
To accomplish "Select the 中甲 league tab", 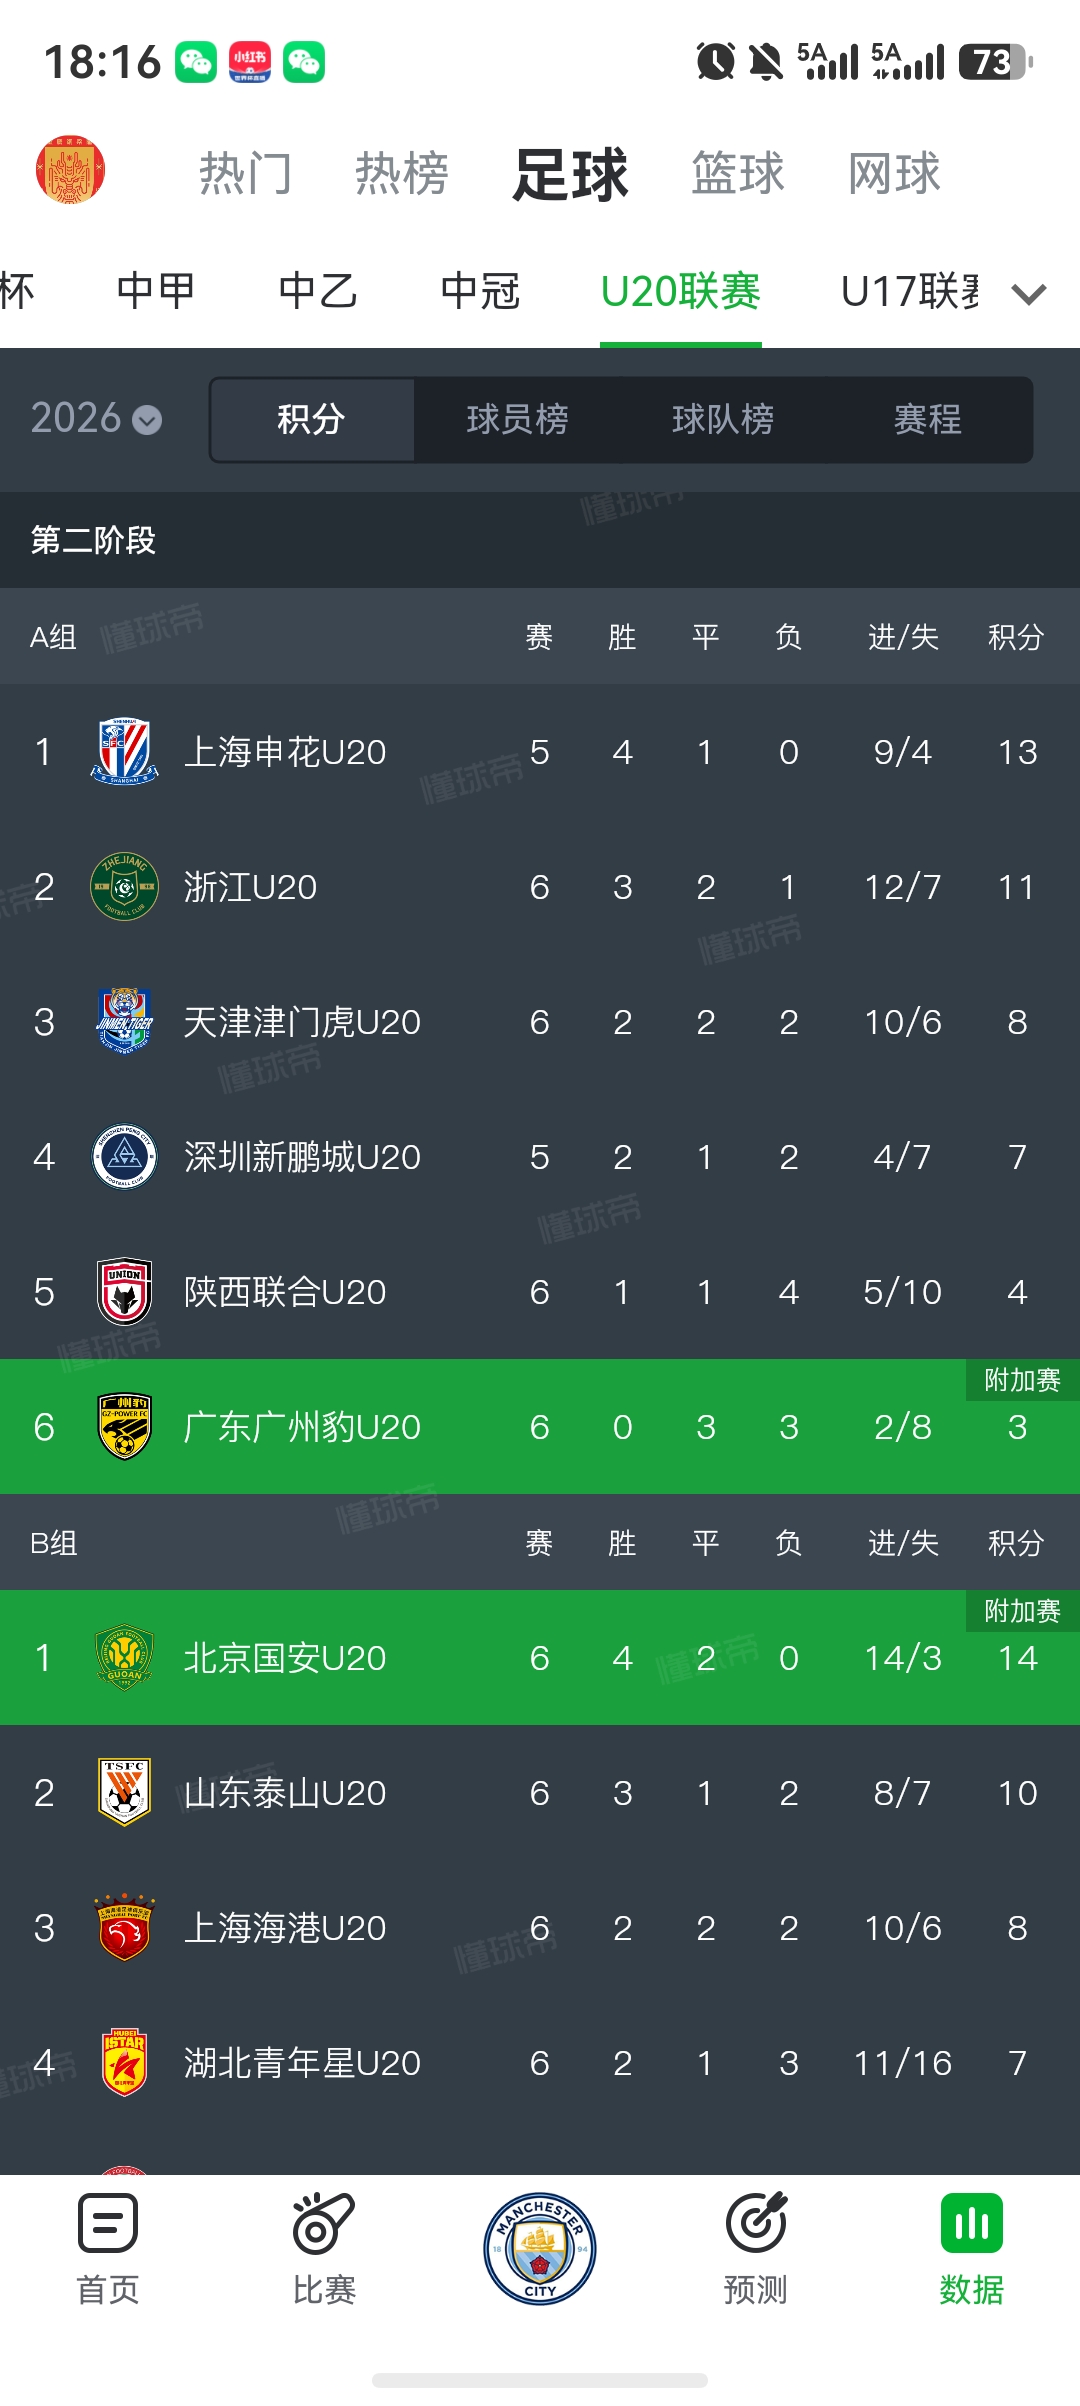I will pyautogui.click(x=156, y=291).
